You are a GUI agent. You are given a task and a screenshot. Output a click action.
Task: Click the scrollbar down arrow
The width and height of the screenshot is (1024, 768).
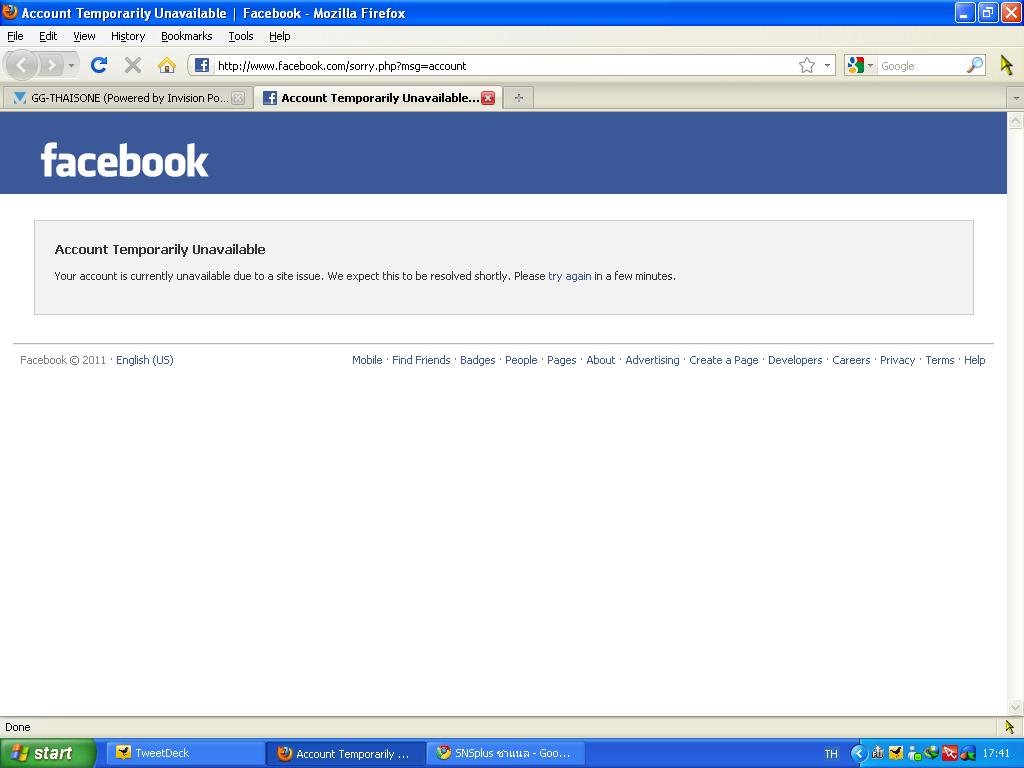[x=1015, y=707]
